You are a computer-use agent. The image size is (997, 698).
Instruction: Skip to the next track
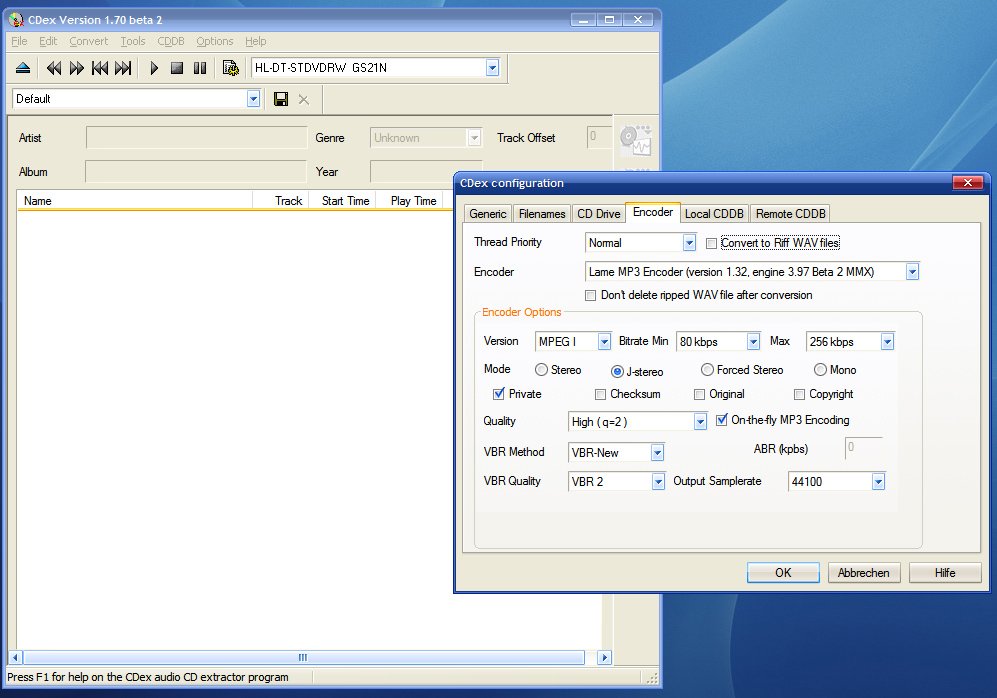pos(123,68)
